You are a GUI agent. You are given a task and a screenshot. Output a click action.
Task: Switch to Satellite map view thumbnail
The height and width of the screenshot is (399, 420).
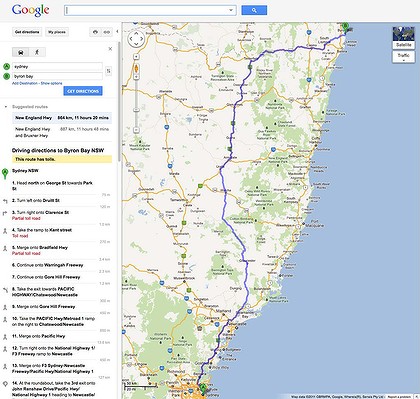click(404, 38)
